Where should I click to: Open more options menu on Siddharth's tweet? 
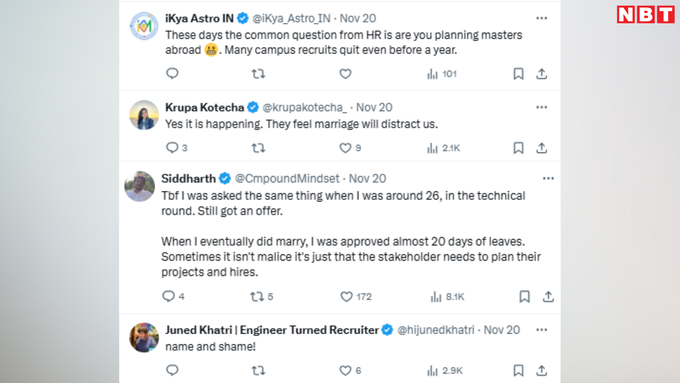tap(548, 178)
